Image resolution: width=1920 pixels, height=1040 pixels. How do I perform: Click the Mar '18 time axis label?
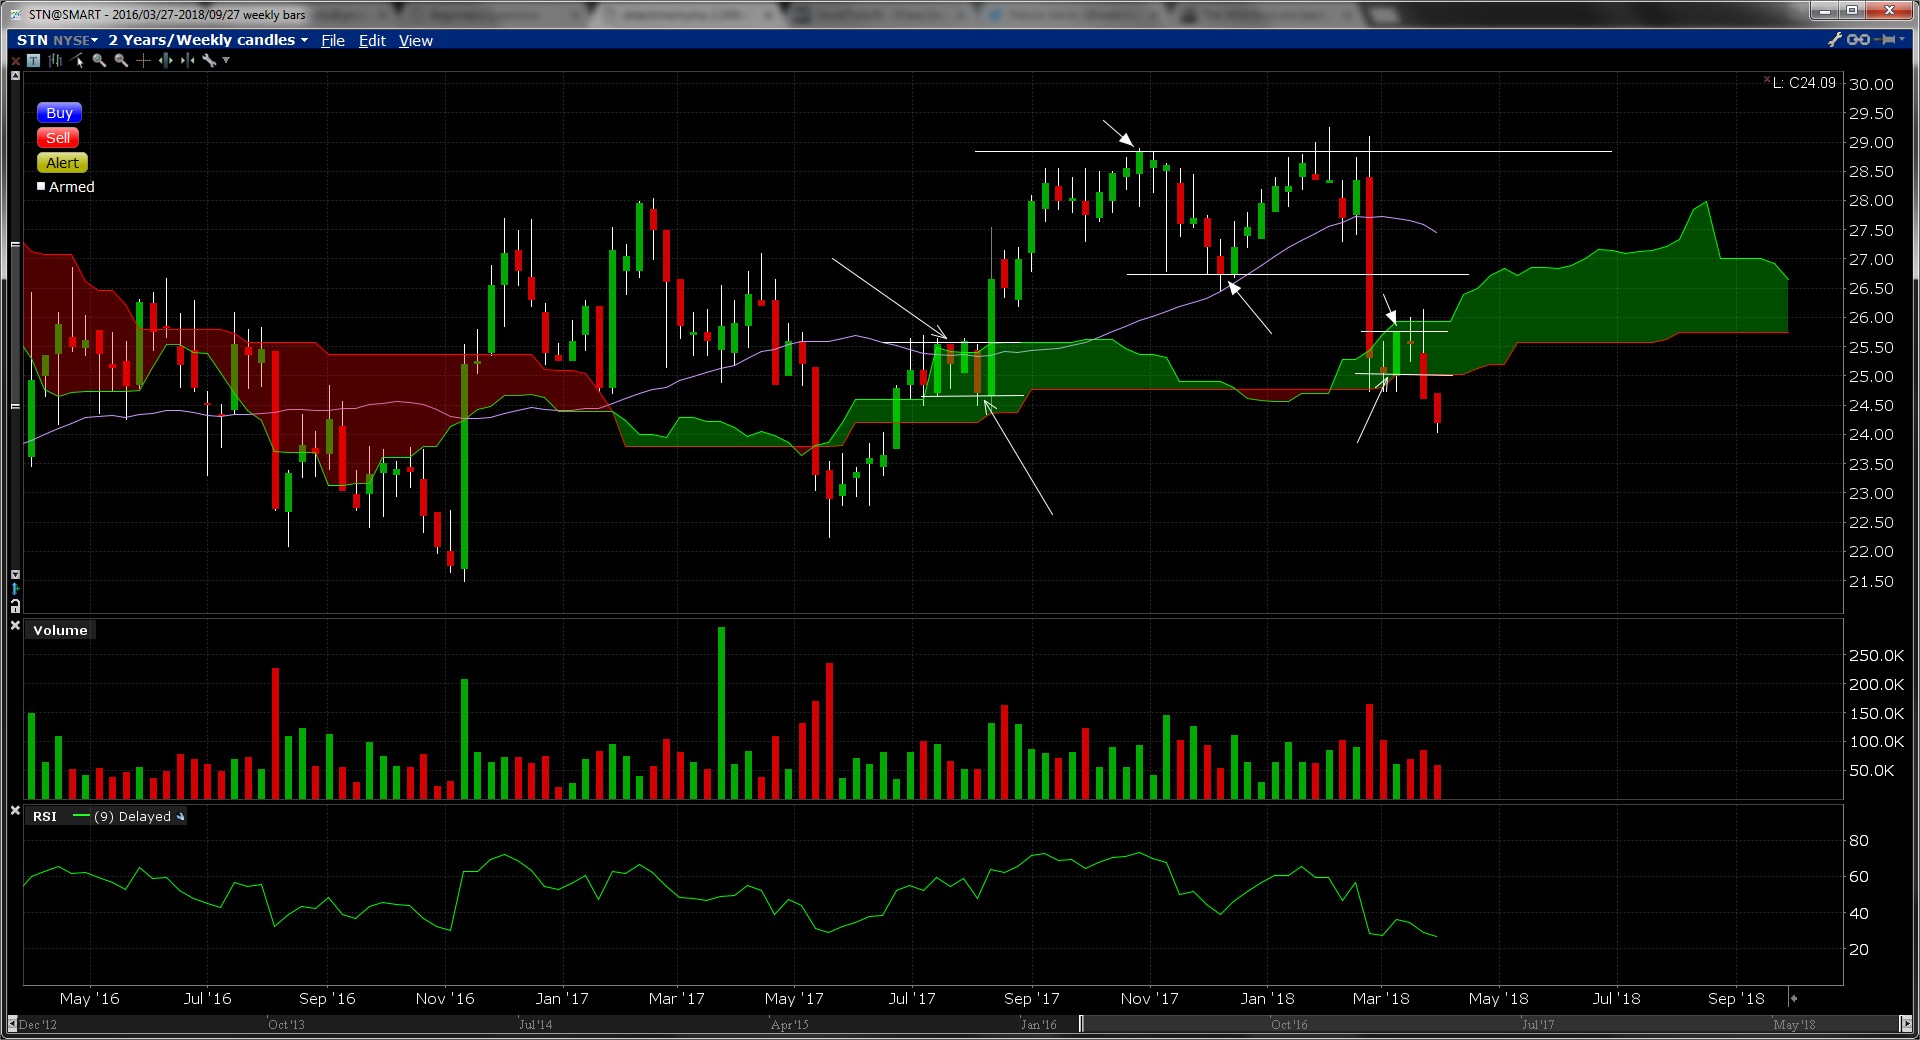pyautogui.click(x=1381, y=998)
